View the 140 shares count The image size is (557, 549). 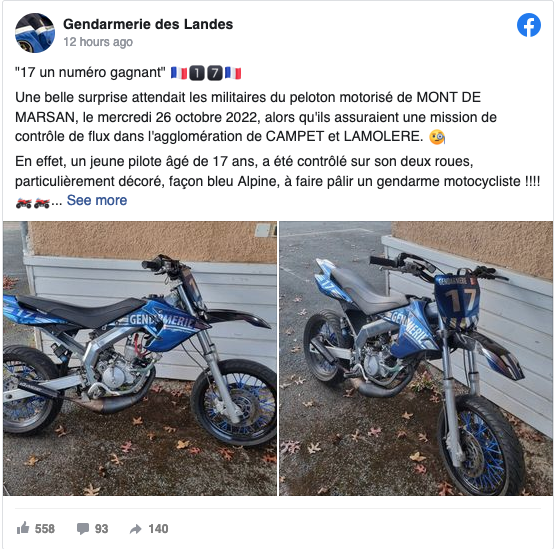pos(158,529)
